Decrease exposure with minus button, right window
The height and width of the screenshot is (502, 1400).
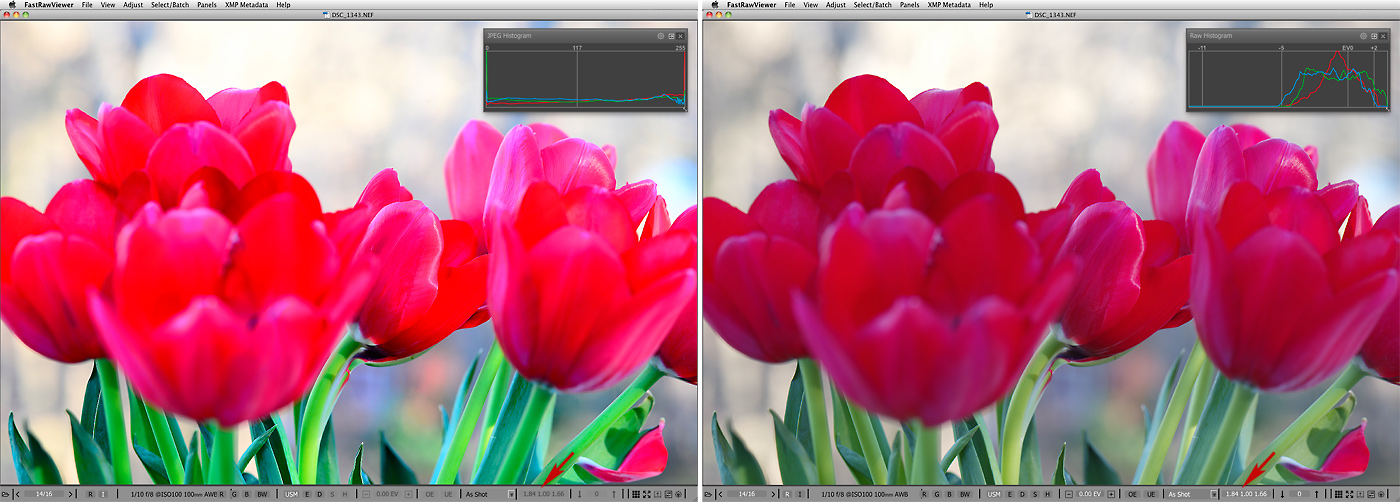[x=1069, y=494]
